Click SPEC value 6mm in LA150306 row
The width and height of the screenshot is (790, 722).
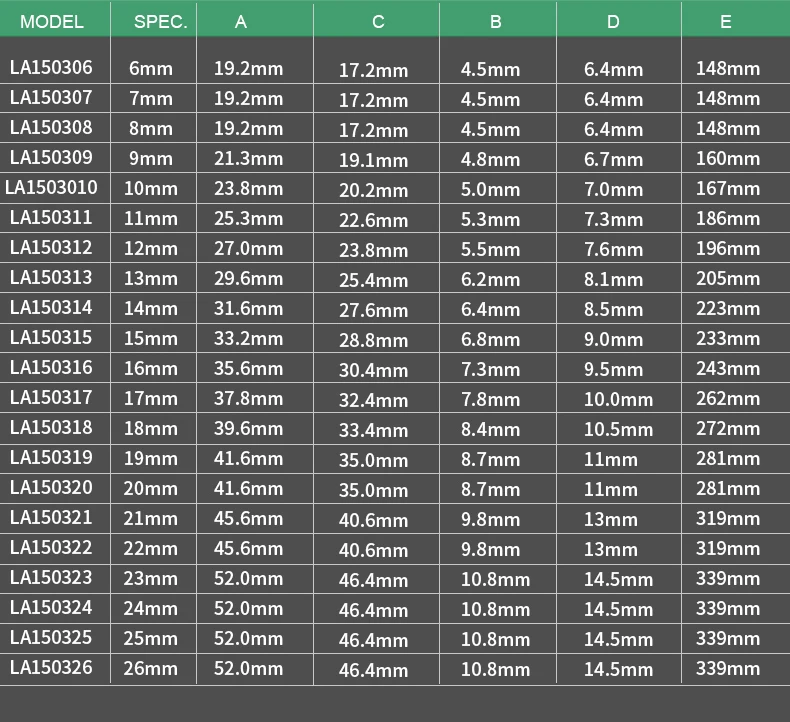(151, 69)
